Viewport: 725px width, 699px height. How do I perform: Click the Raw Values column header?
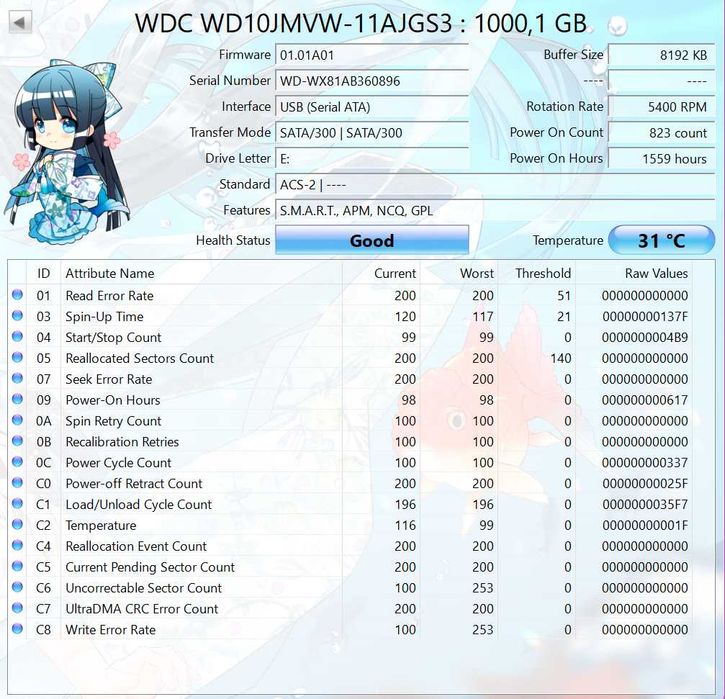pos(633,273)
